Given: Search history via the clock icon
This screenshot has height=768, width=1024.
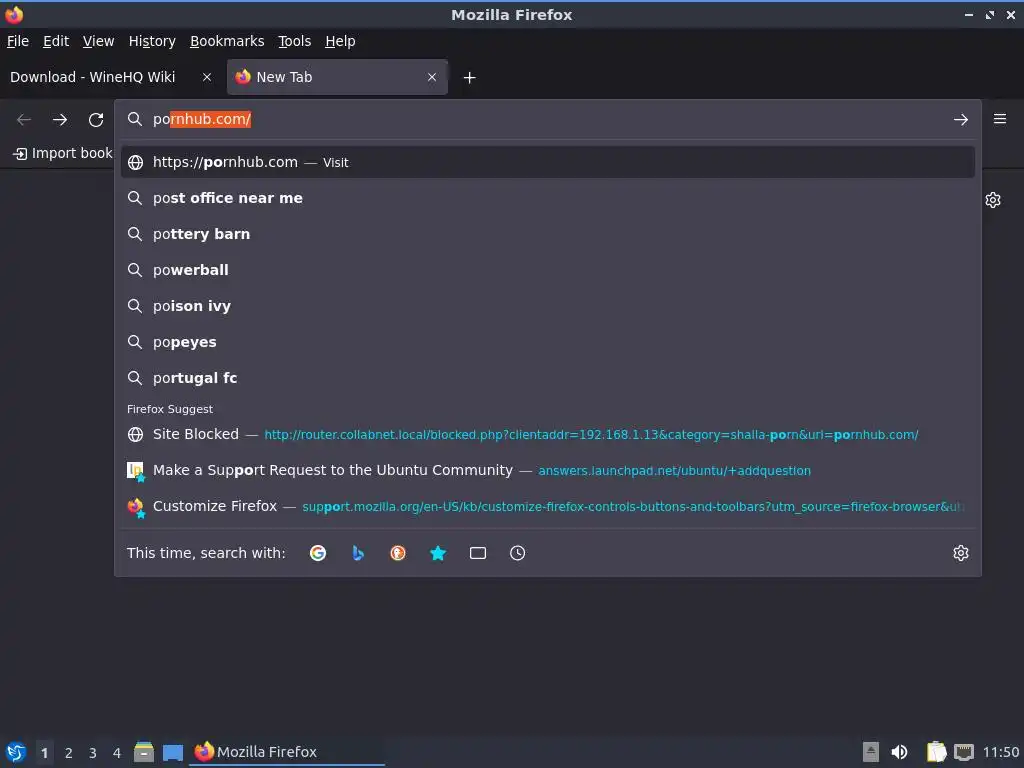Looking at the screenshot, I should coord(517,553).
